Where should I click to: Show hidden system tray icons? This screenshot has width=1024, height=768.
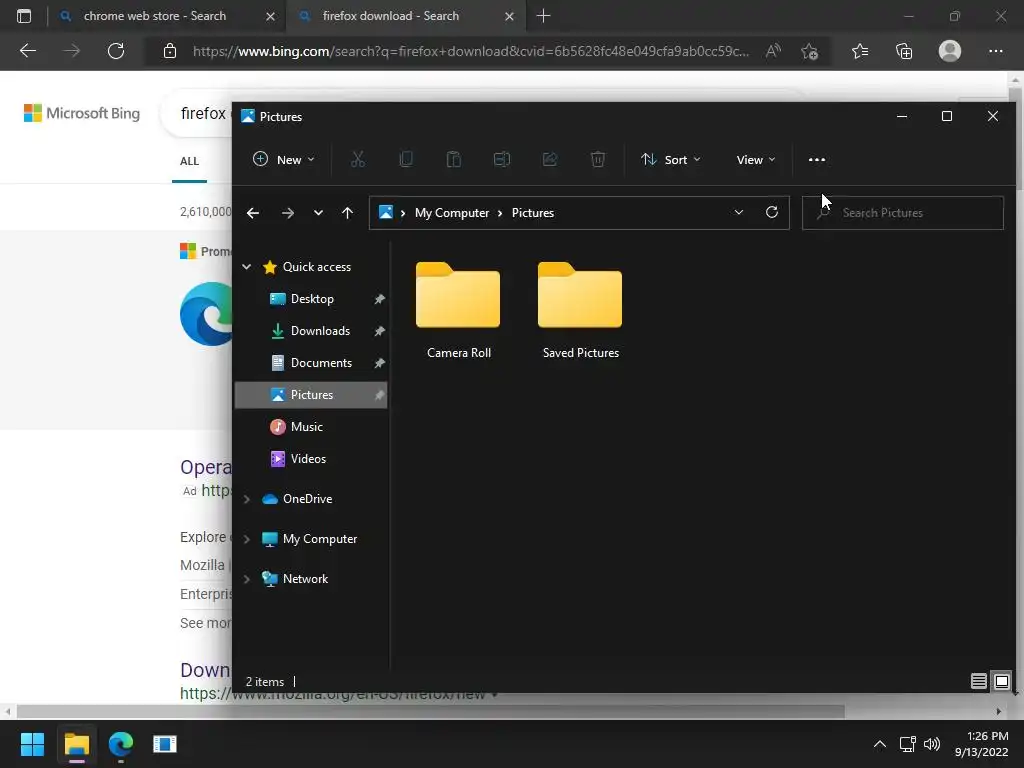880,744
